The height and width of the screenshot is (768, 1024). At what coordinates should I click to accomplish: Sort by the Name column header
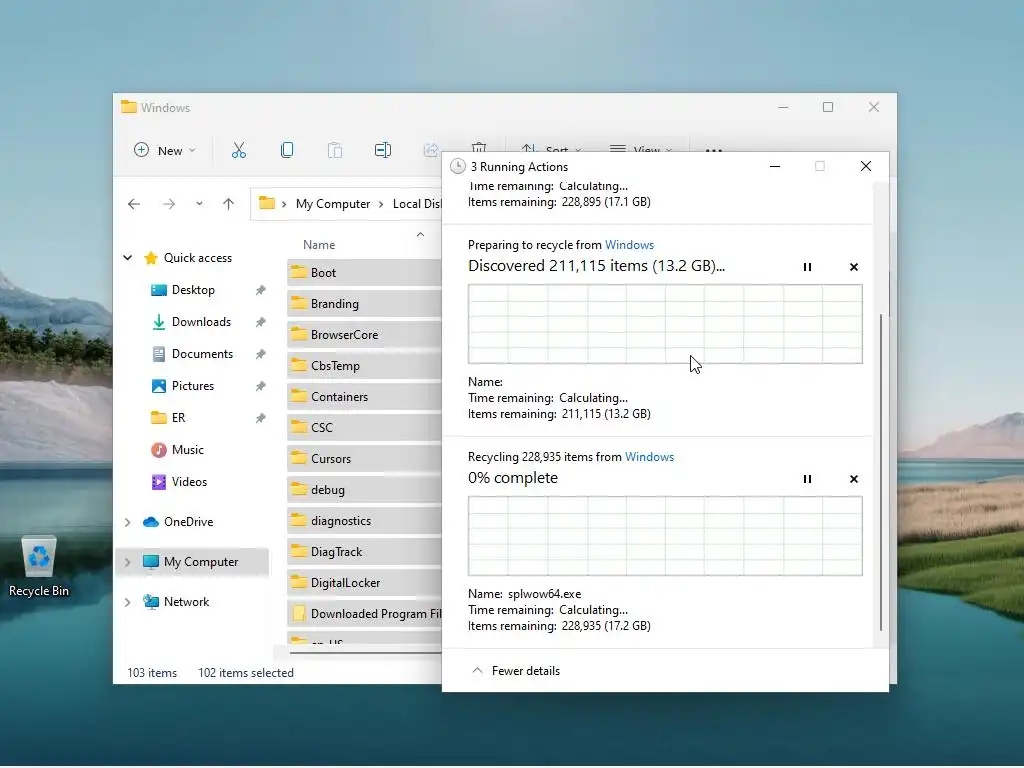pyautogui.click(x=319, y=245)
